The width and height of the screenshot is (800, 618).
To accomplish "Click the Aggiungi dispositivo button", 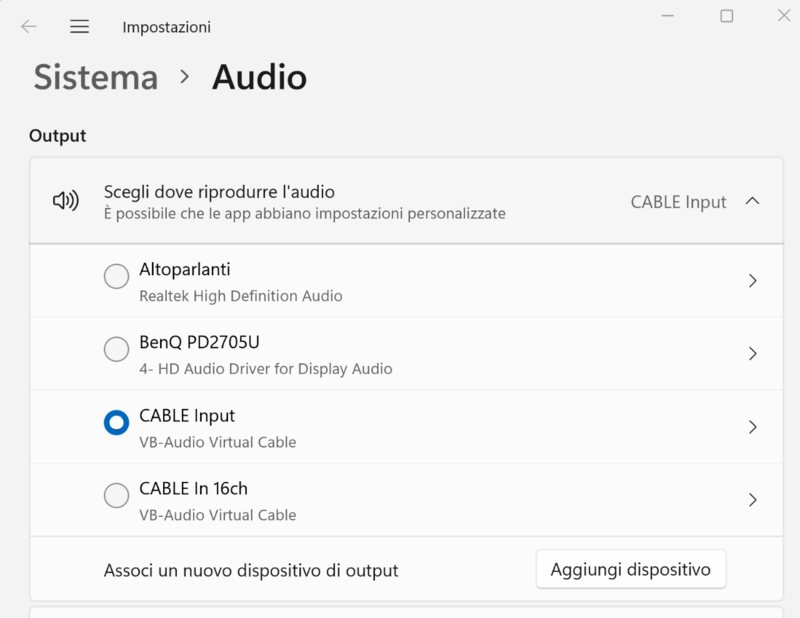I will pyautogui.click(x=630, y=569).
